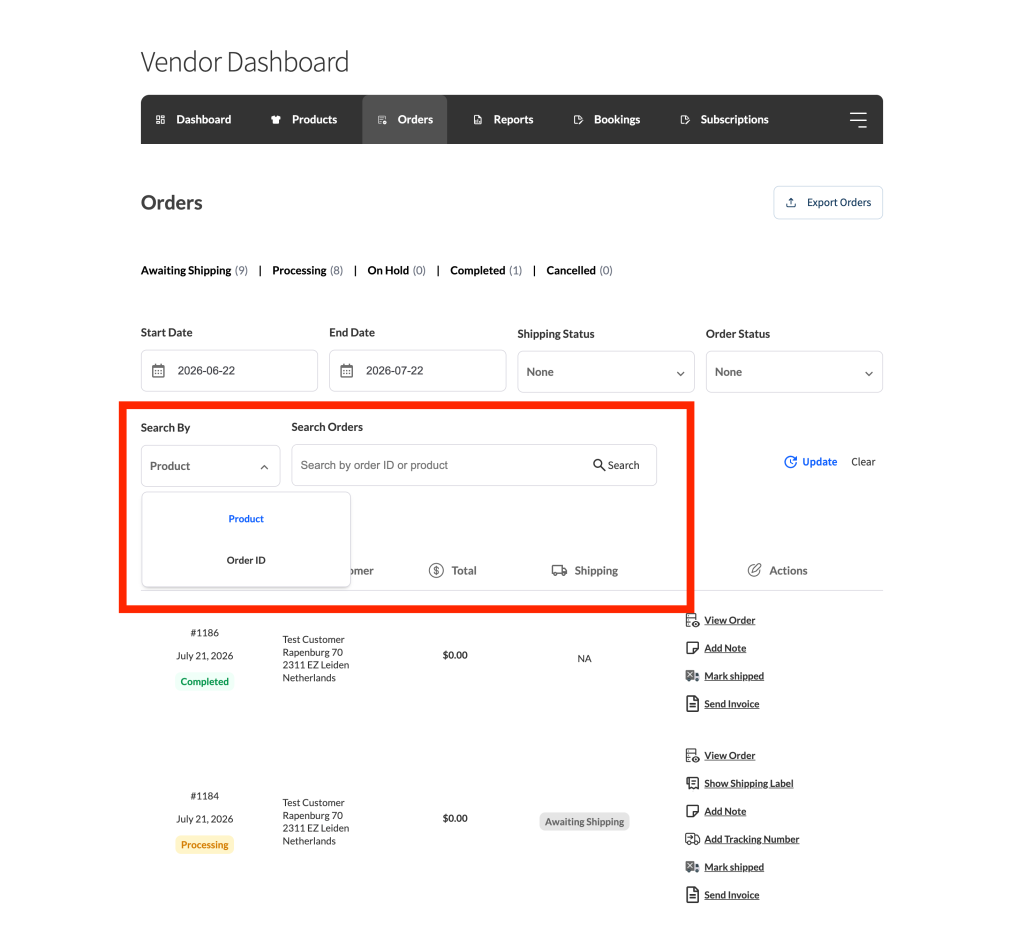Viewport: 1024px width, 932px height.
Task: Click the Dashboard grid icon
Action: point(160,120)
